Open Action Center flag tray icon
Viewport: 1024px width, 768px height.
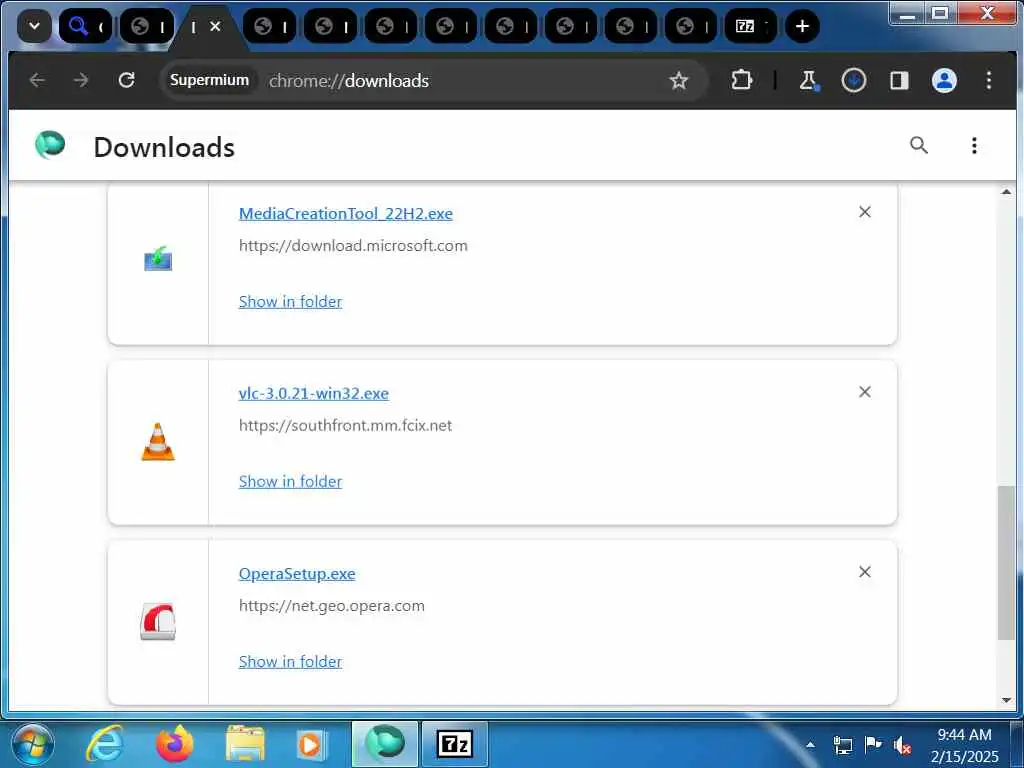click(x=872, y=744)
